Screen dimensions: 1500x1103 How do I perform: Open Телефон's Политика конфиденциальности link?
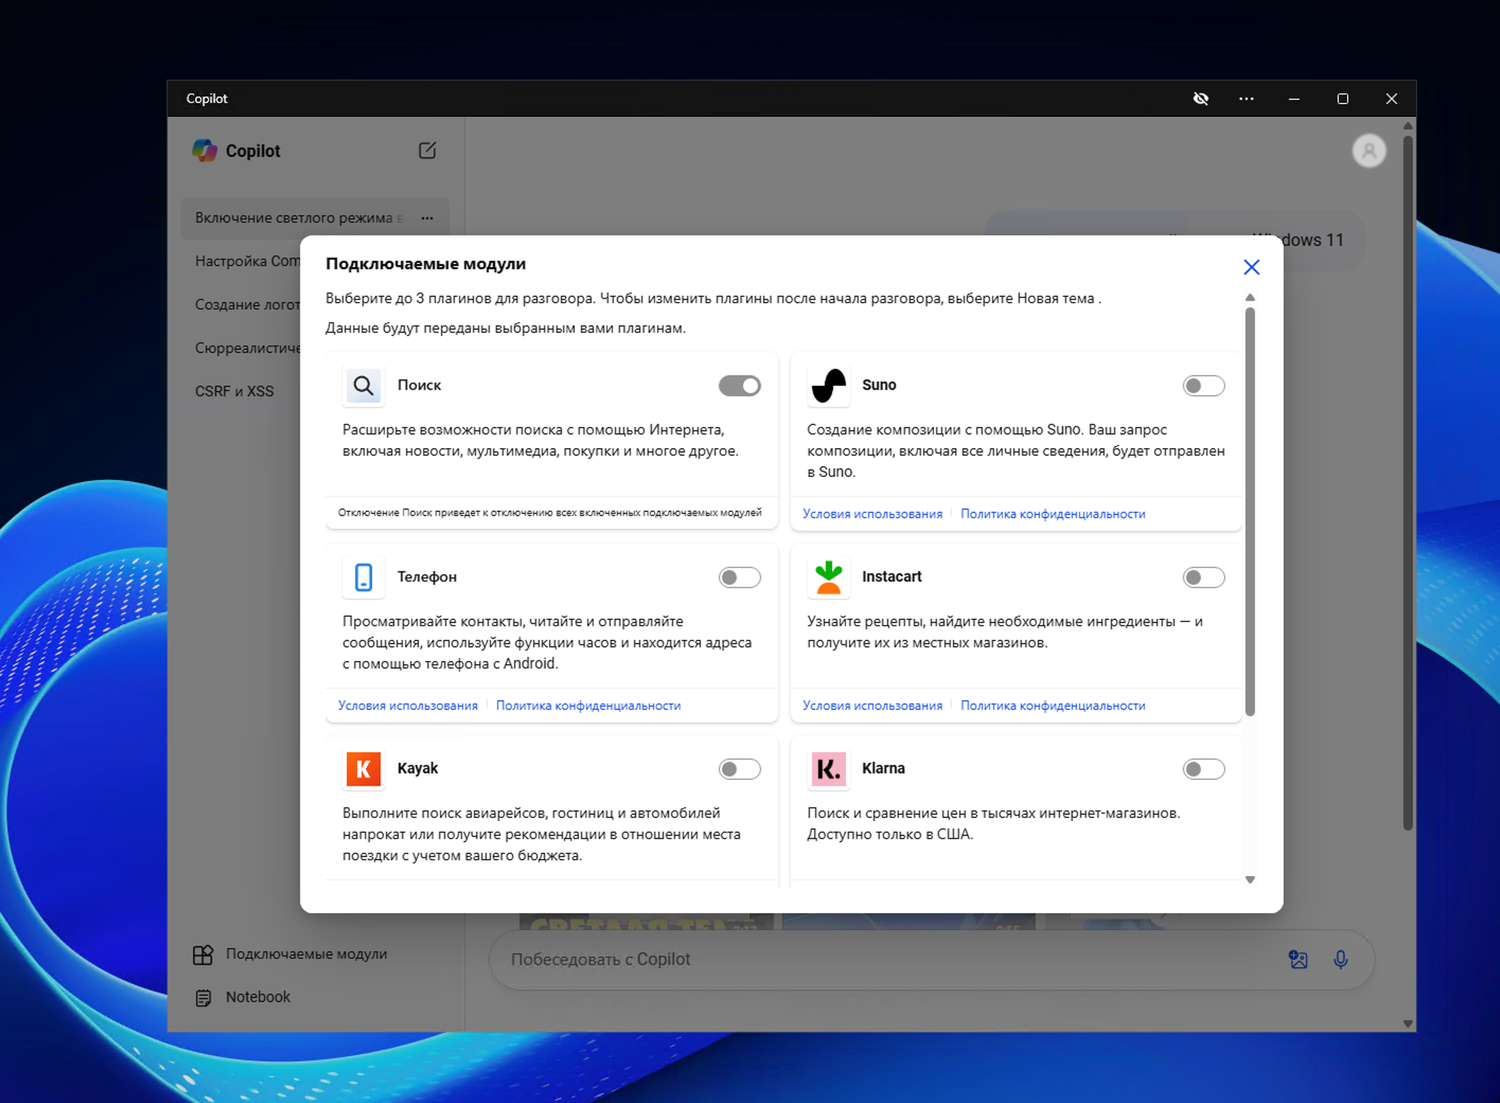(588, 706)
